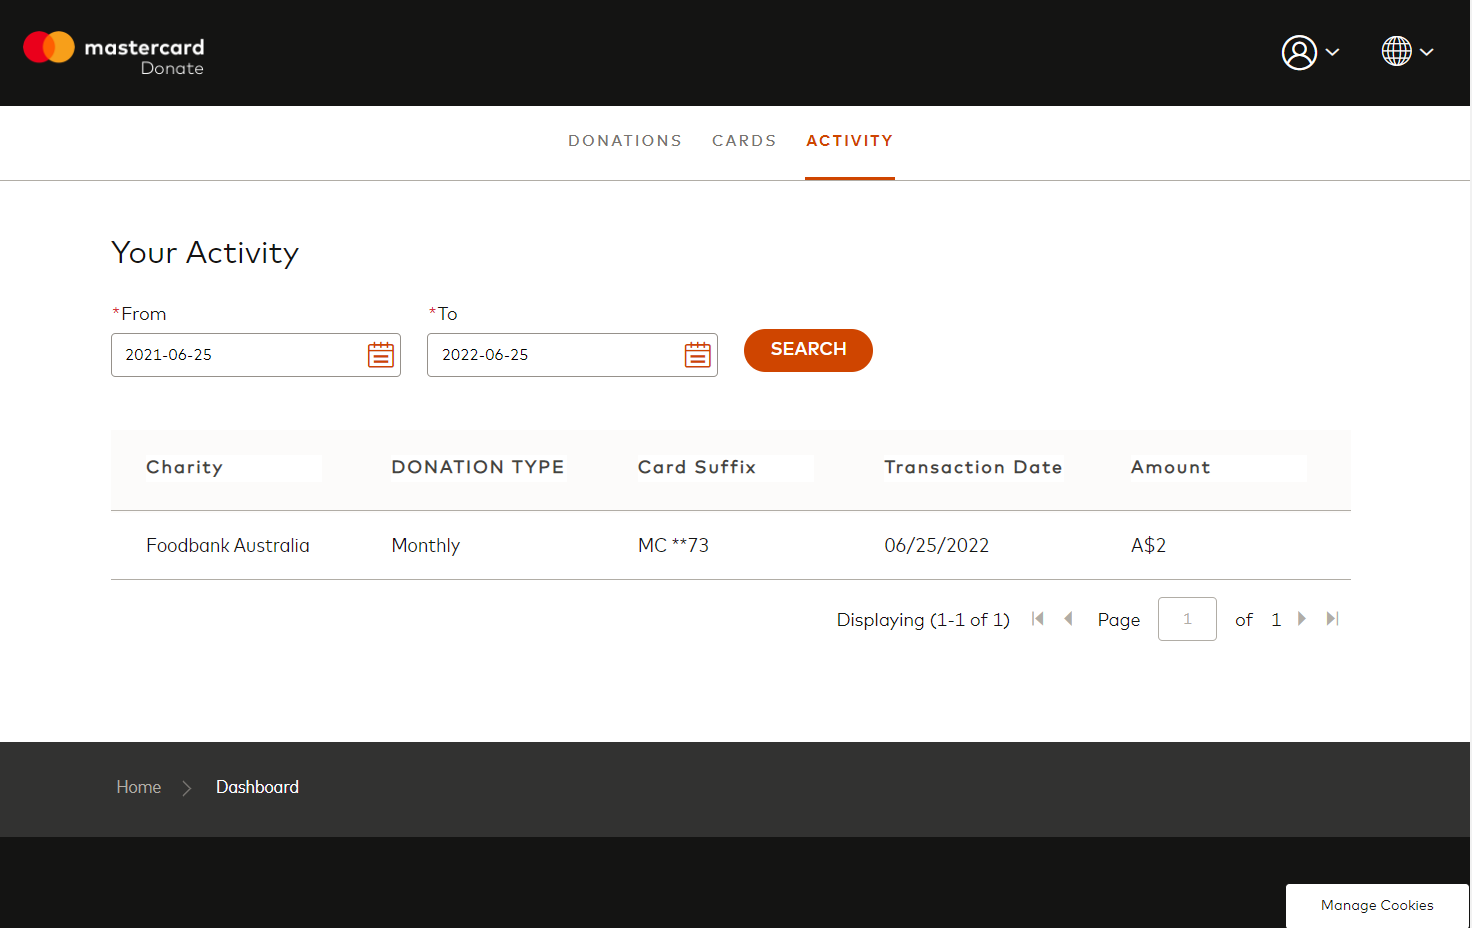Image resolution: width=1472 pixels, height=928 pixels.
Task: Switch to the Donations tab
Action: coord(625,141)
